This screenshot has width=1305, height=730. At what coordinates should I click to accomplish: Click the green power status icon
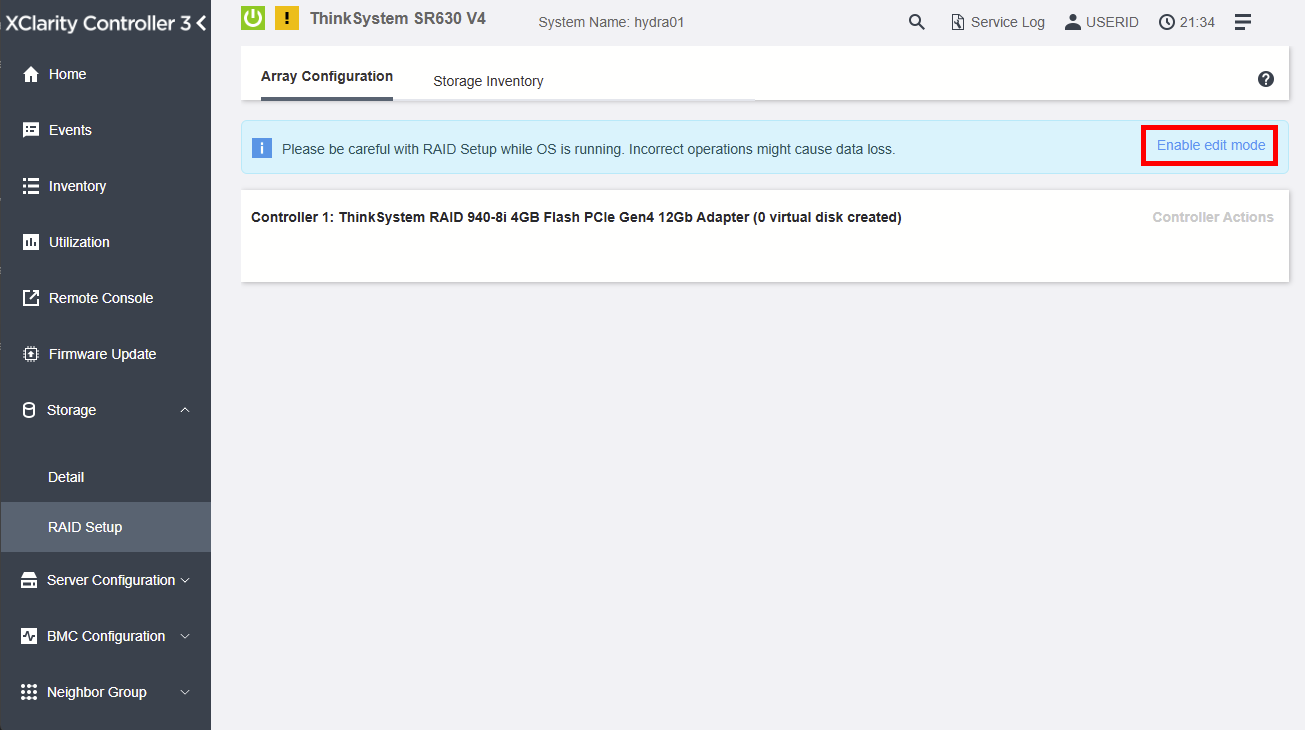click(253, 18)
